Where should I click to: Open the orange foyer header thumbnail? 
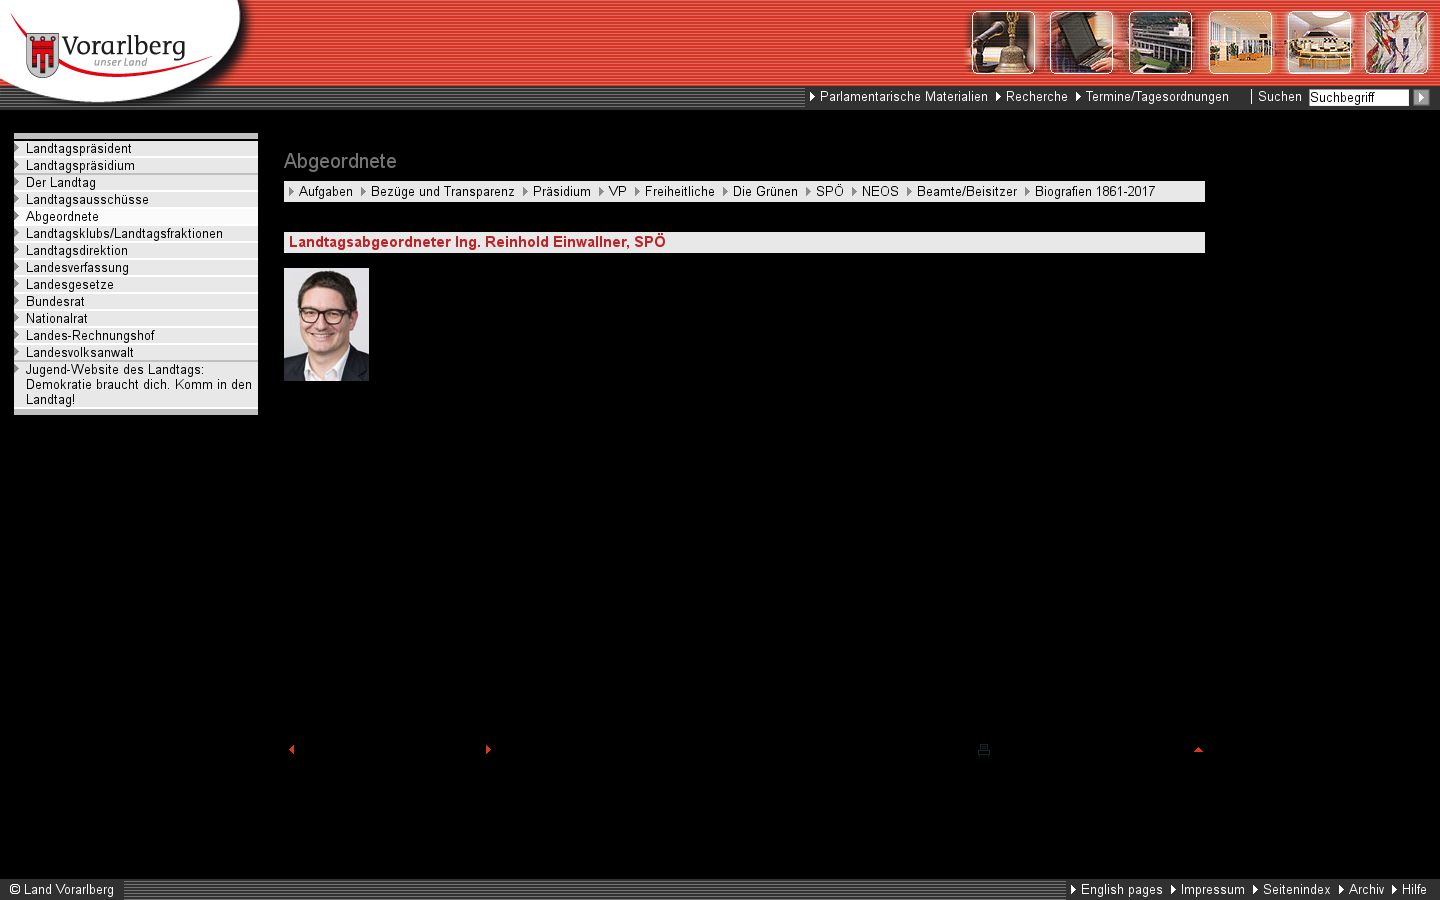point(1240,42)
